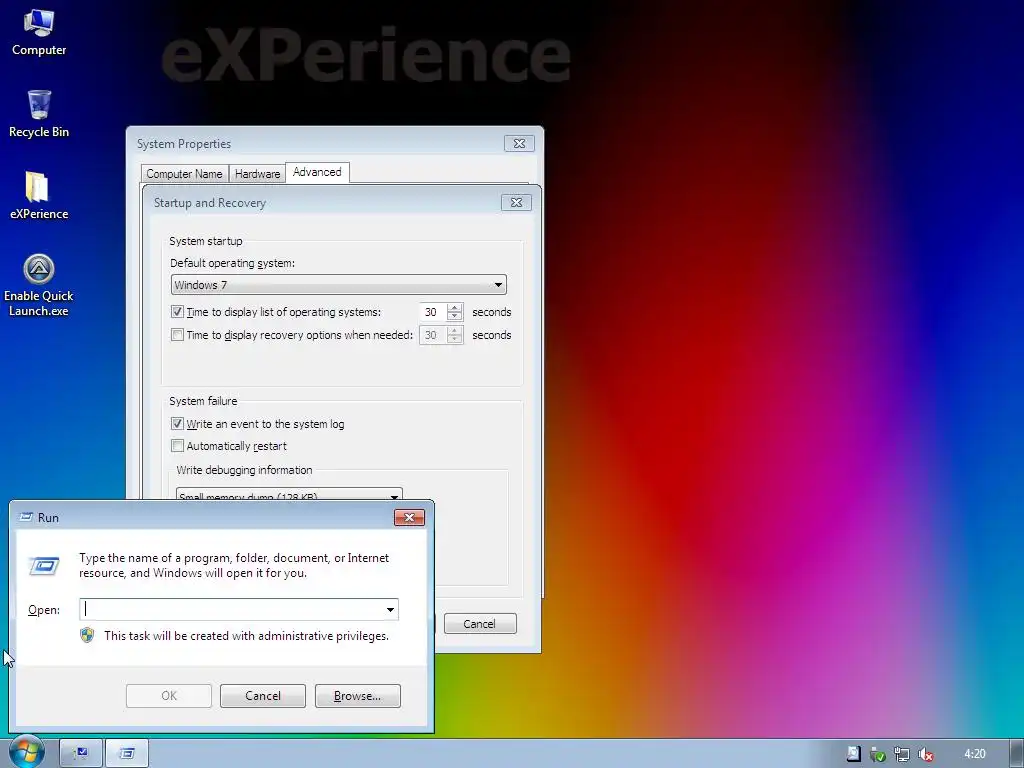Increase operating systems list display seconds

click(x=455, y=307)
